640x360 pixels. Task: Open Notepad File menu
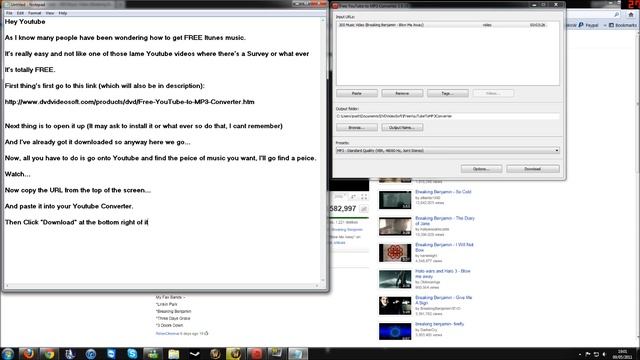[9, 13]
